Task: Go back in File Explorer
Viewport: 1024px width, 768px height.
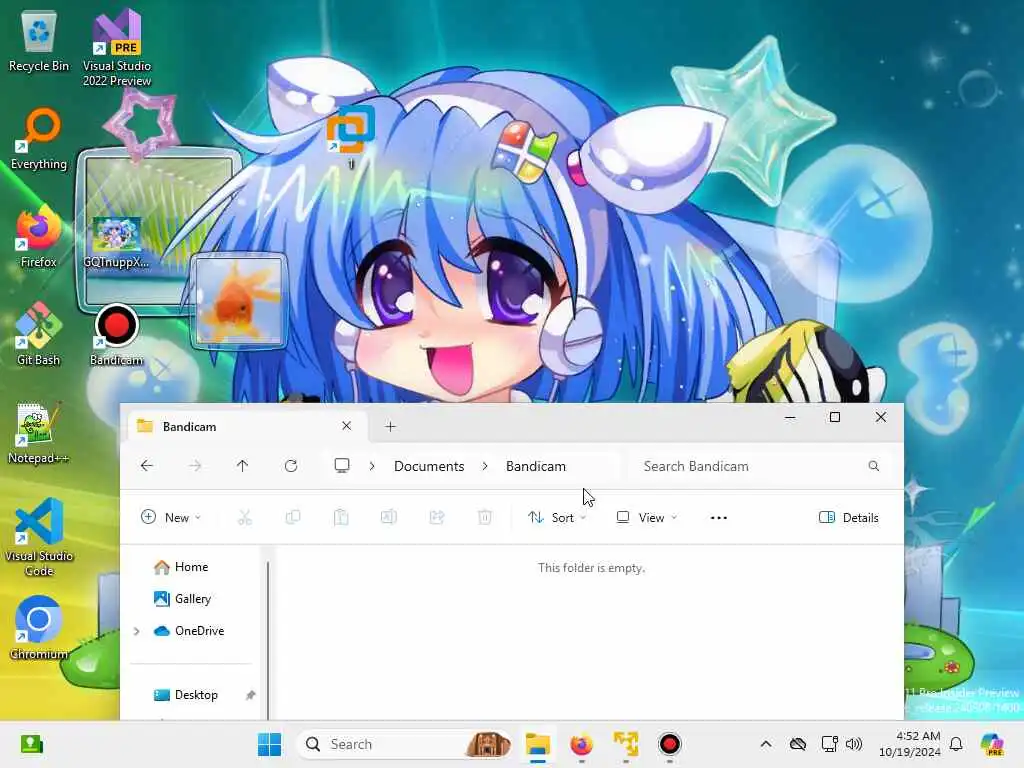Action: click(x=147, y=466)
